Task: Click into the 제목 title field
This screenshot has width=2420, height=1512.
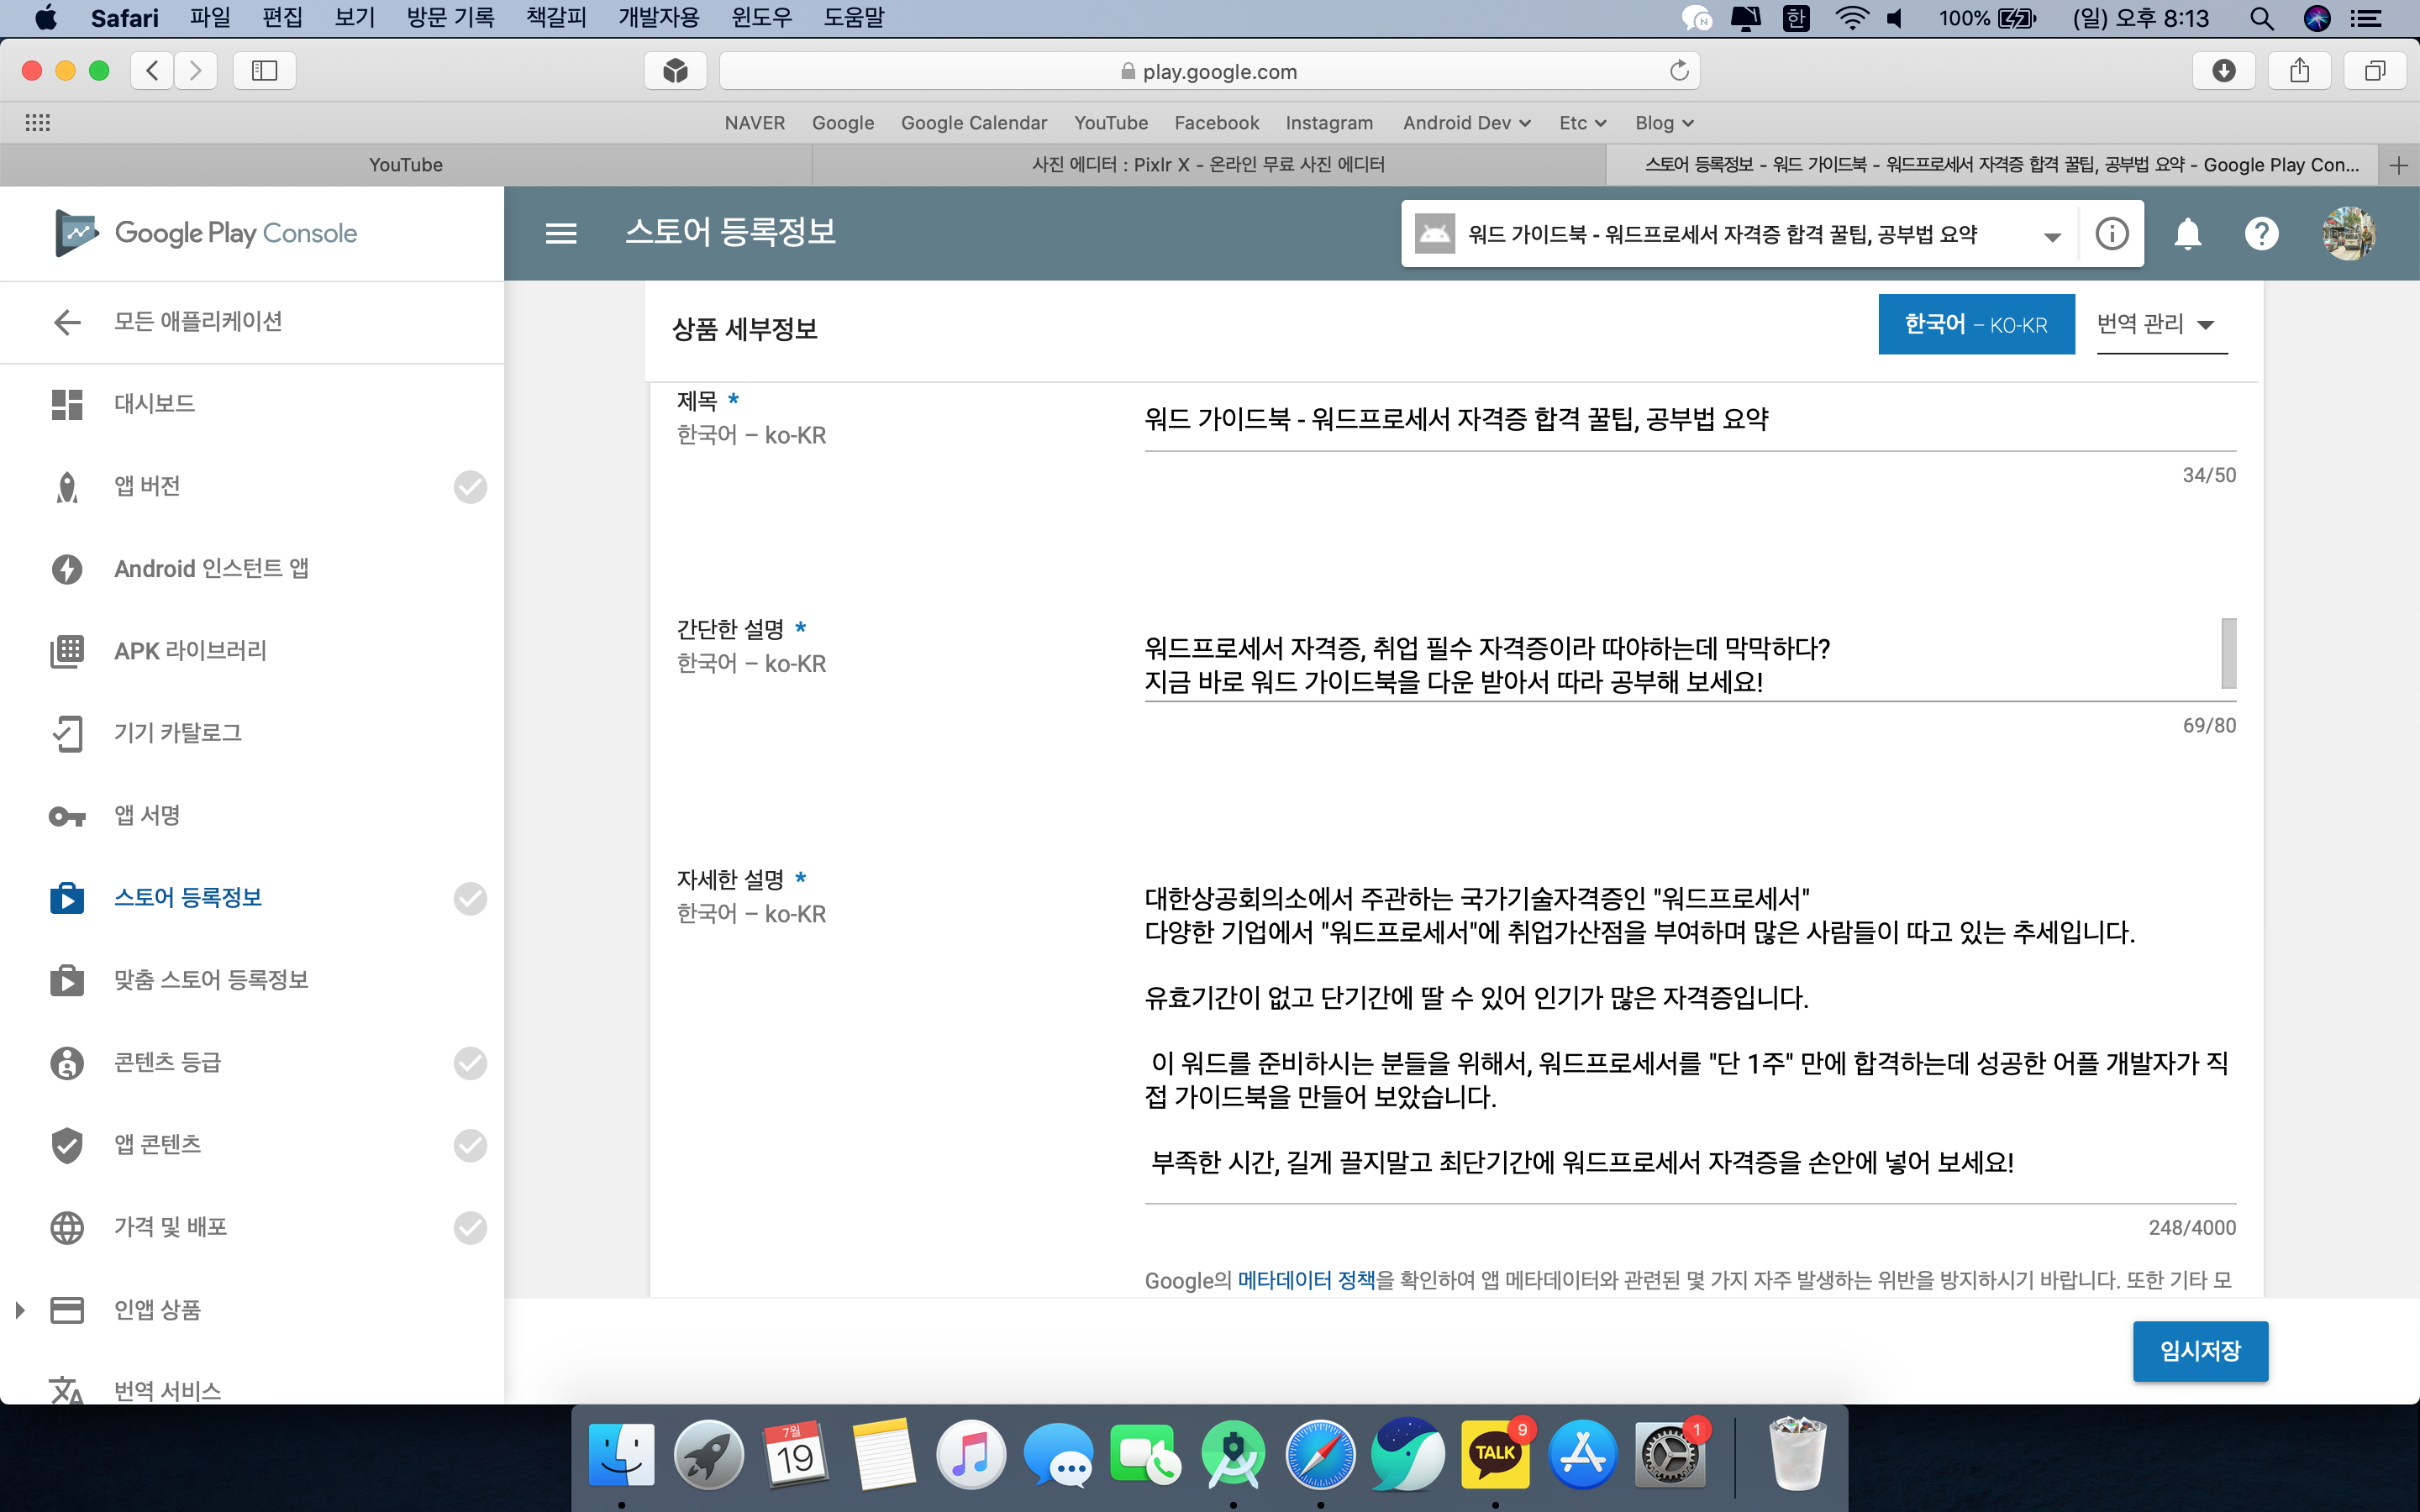Action: coord(1688,420)
